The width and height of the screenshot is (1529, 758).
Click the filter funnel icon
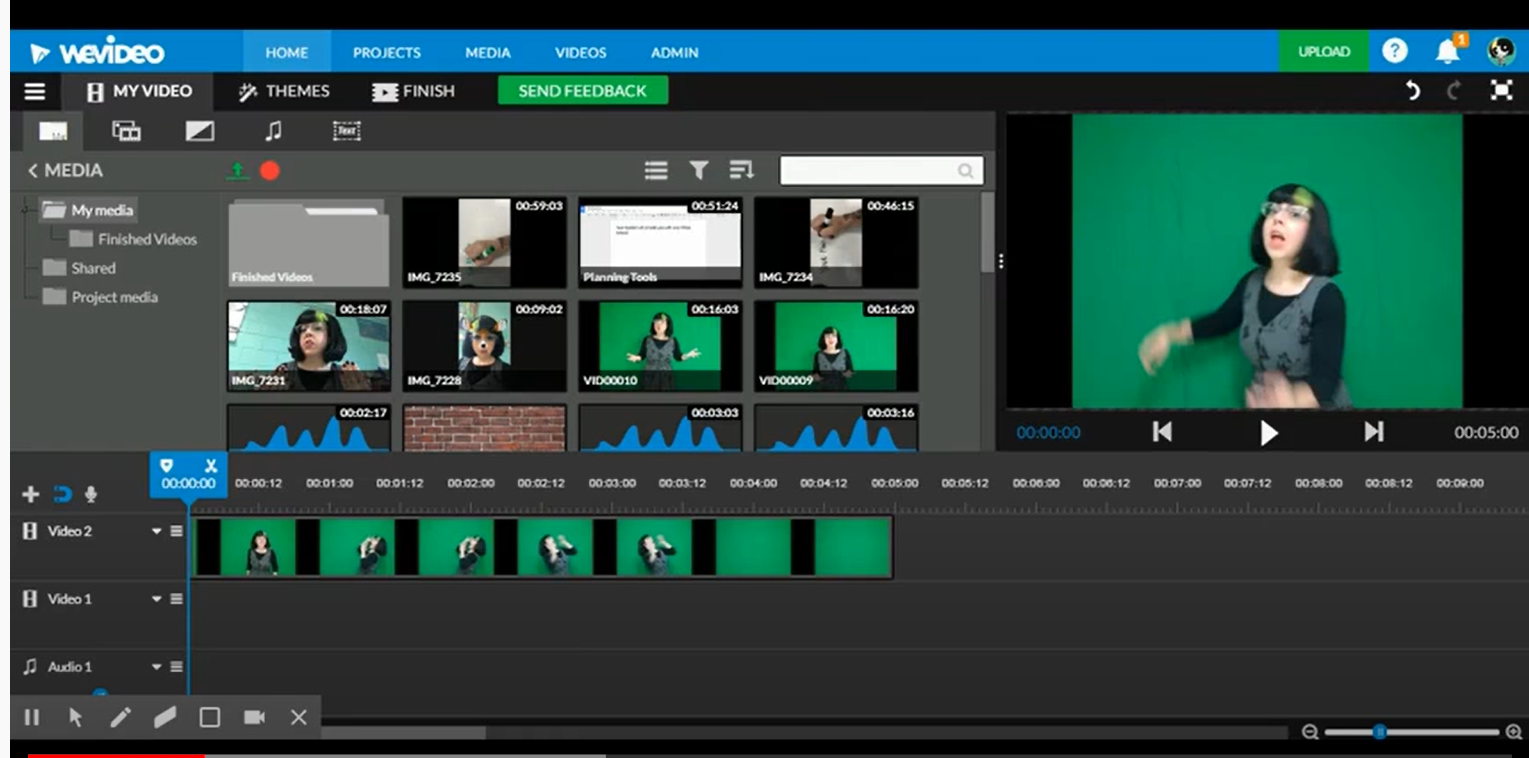click(699, 171)
